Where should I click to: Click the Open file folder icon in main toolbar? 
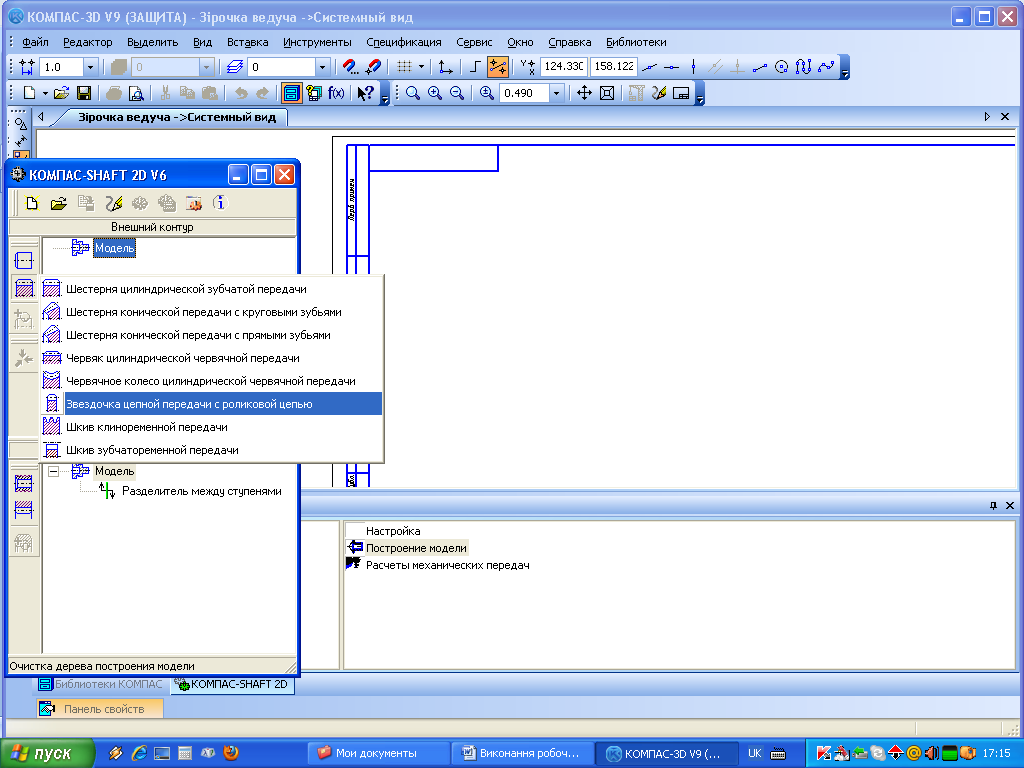click(61, 93)
